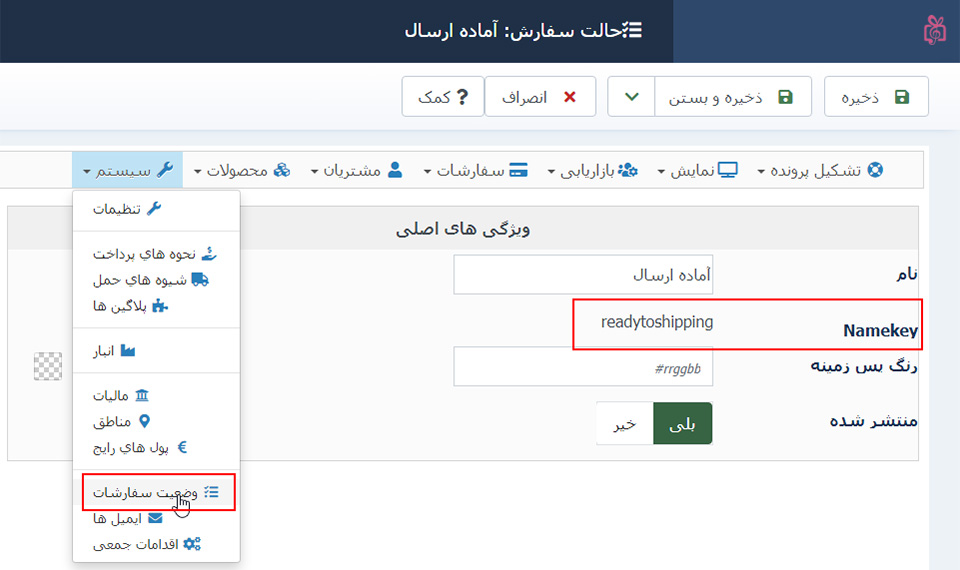Click the question mark icon on کمک

coord(462,97)
